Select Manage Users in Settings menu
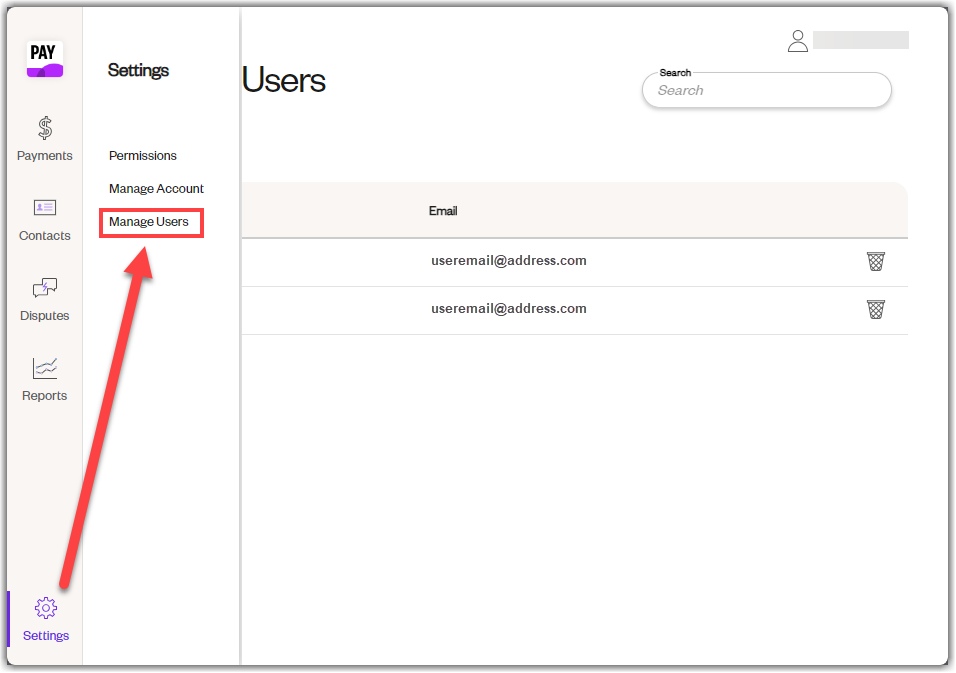 [149, 221]
